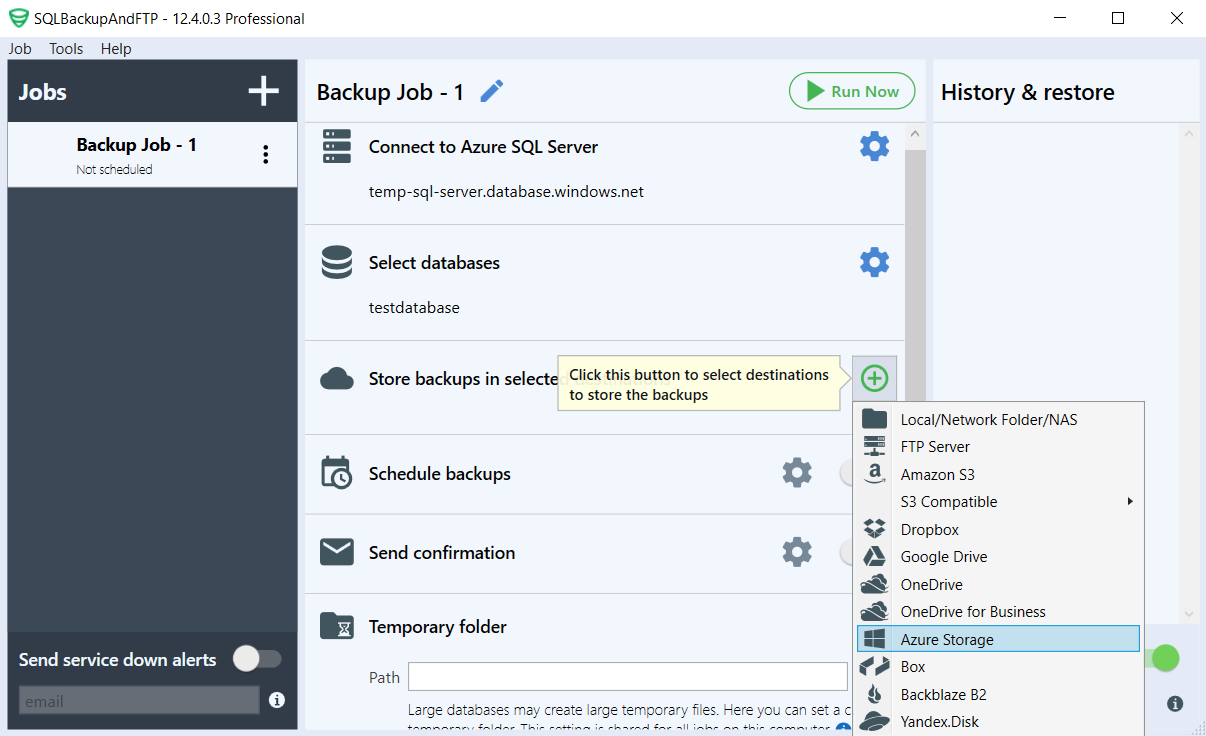Click the Run Now button
1206x736 pixels.
[852, 91]
